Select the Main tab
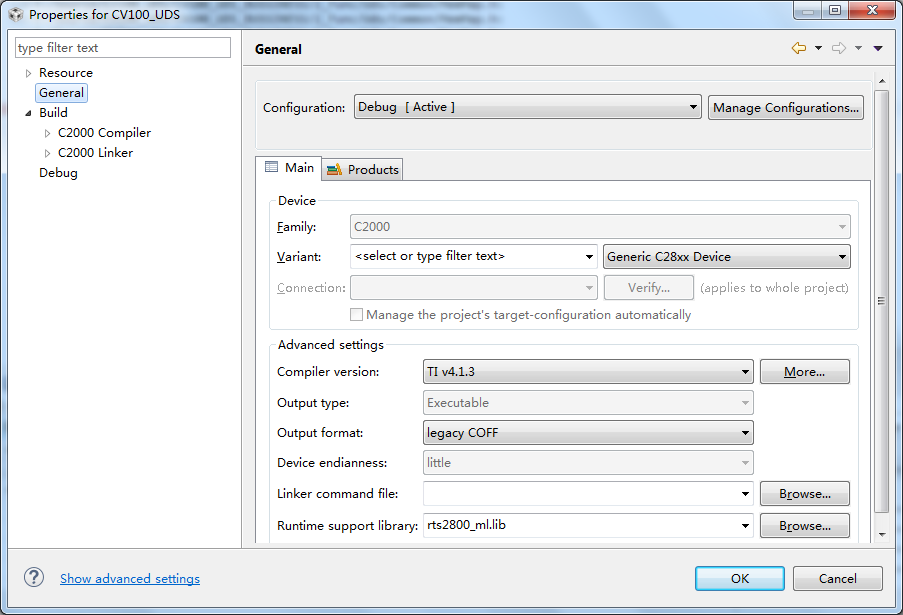 point(289,168)
